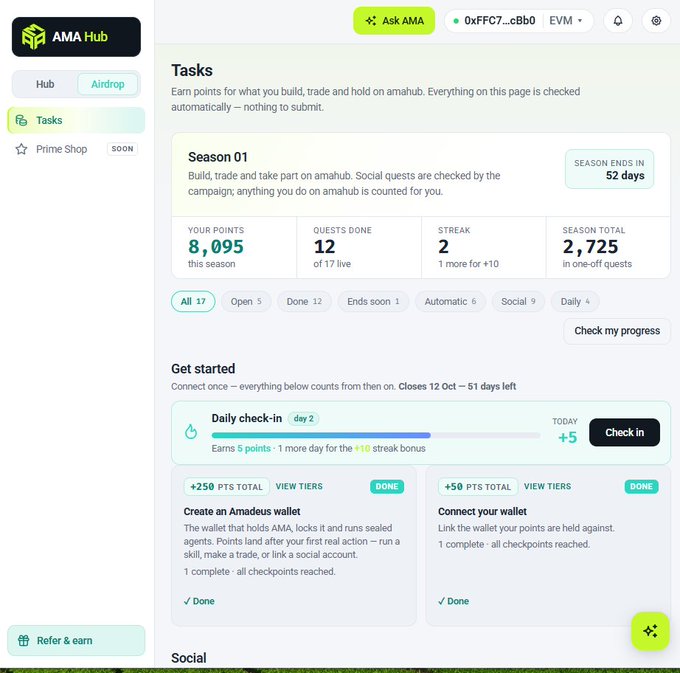Filter quests by Social
680x673 pixels.
(x=518, y=301)
